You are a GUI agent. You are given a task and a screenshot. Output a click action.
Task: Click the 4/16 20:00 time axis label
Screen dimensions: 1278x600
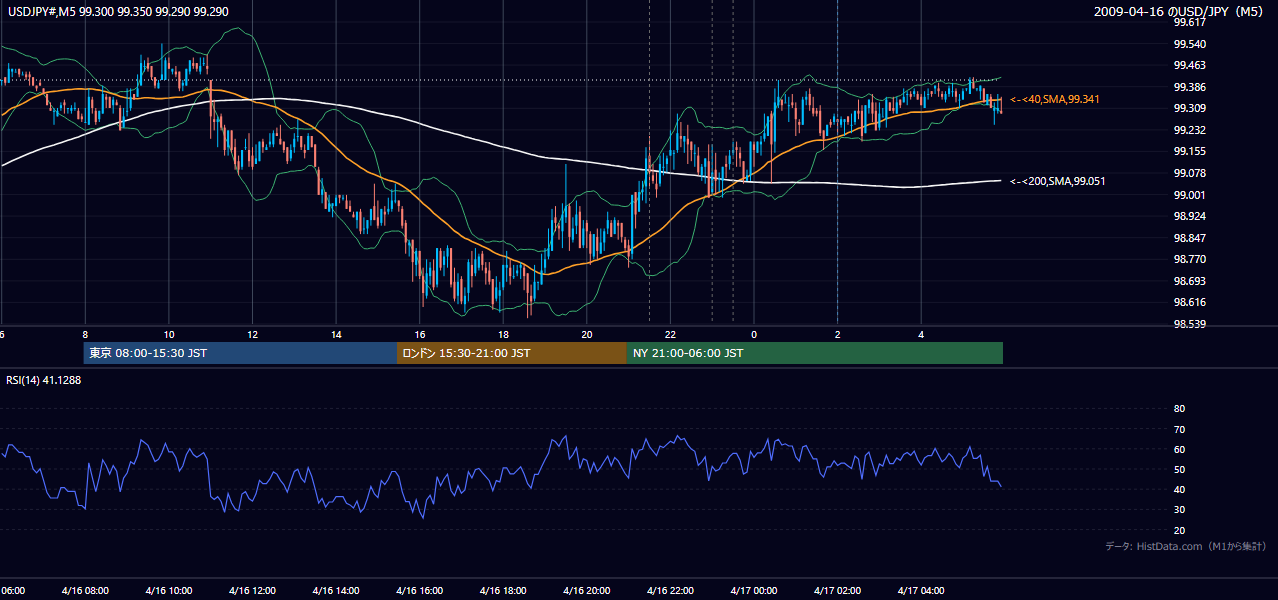click(587, 591)
